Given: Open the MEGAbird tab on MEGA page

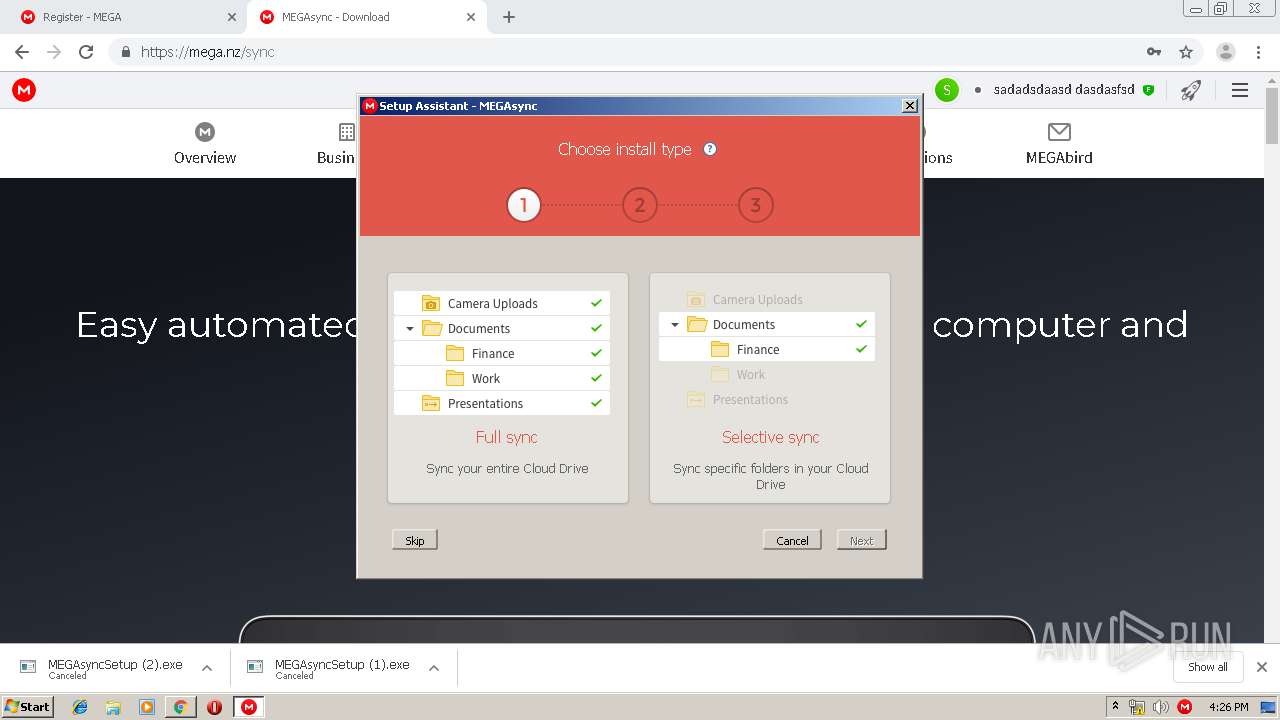Looking at the screenshot, I should click(1059, 144).
